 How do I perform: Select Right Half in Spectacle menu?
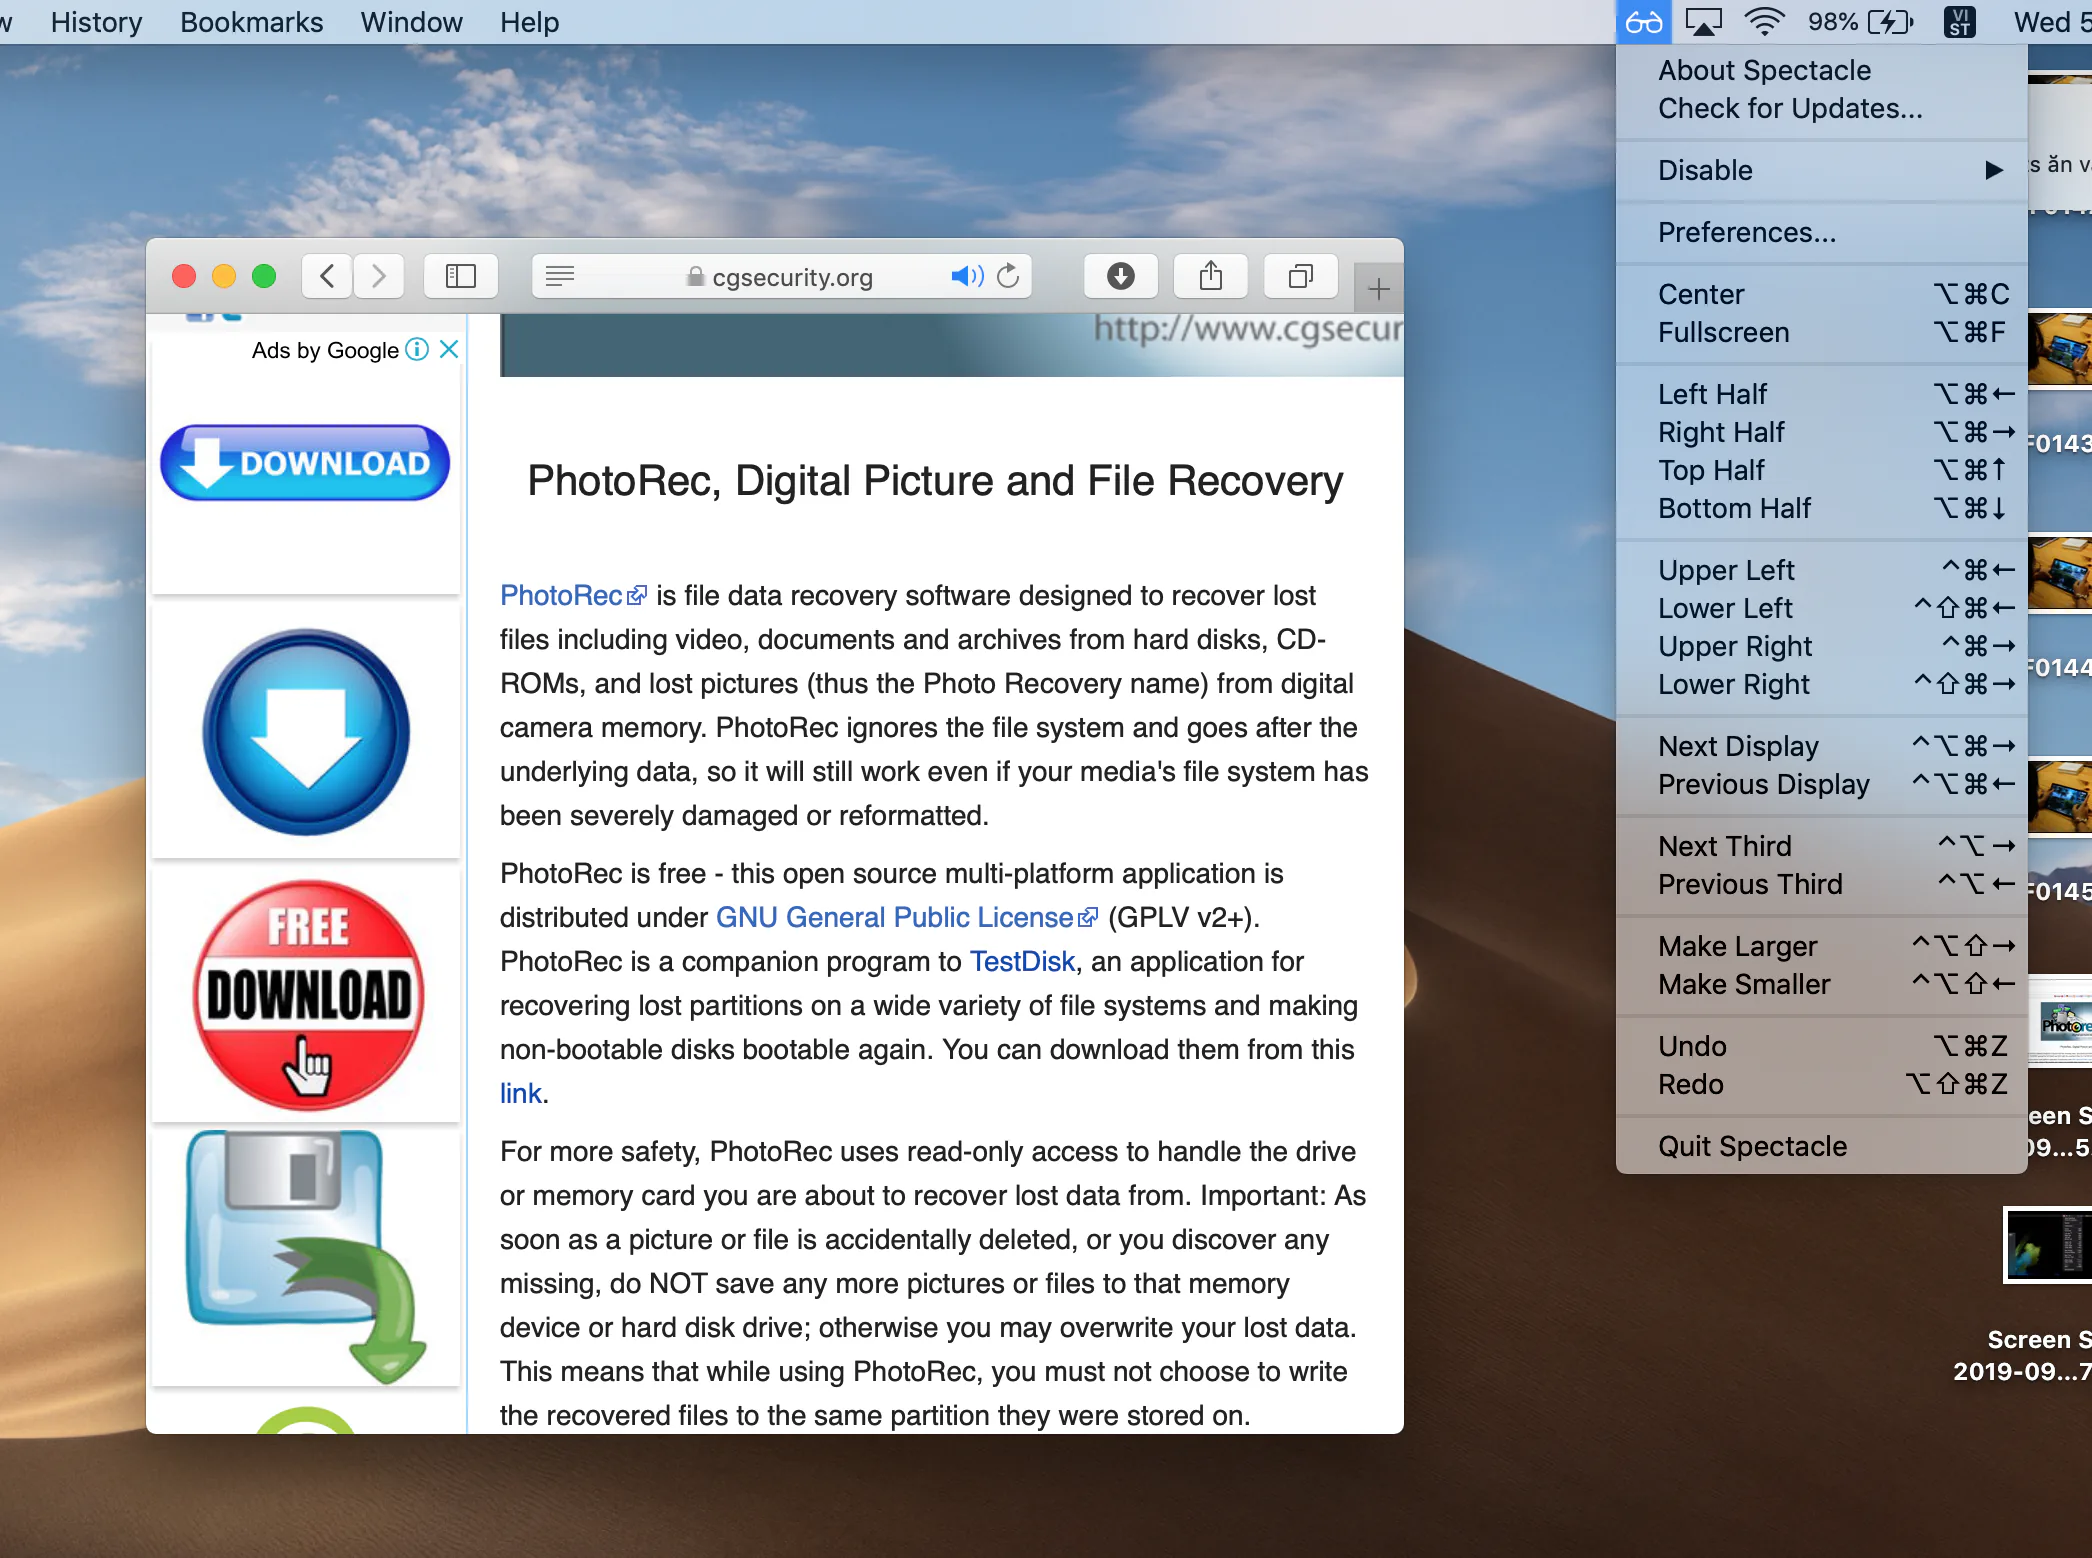point(1822,432)
